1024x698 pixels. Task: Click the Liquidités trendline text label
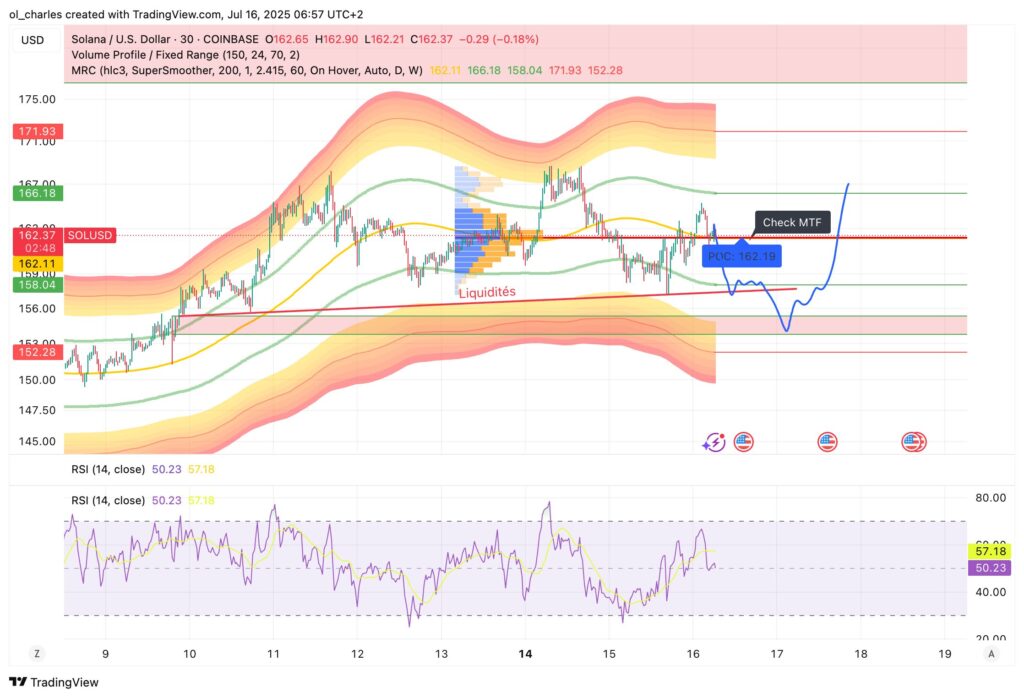[487, 293]
